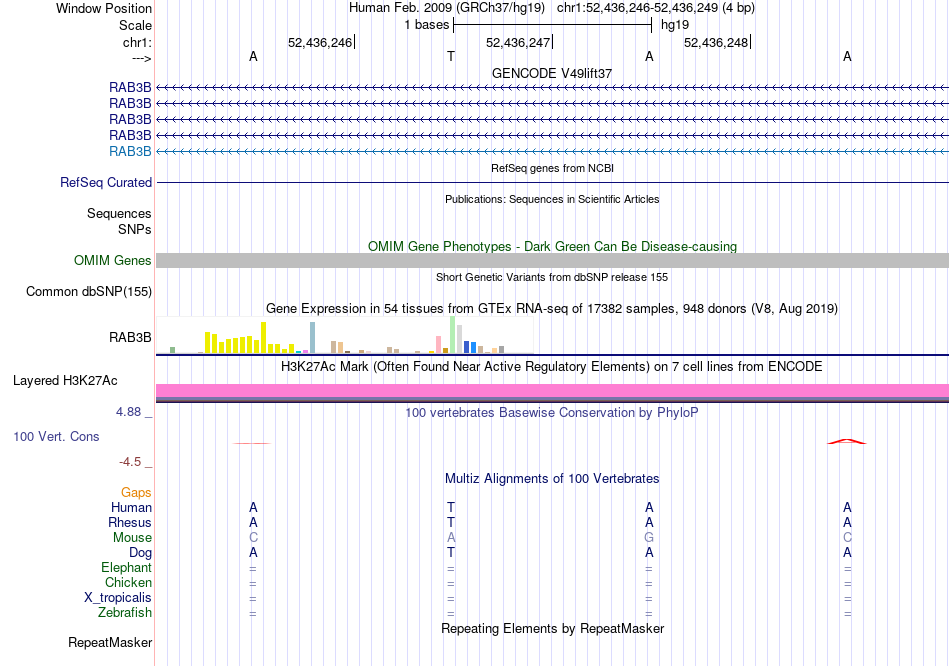Open "OMIM Gene Phenotypes" green track title

tap(552, 247)
